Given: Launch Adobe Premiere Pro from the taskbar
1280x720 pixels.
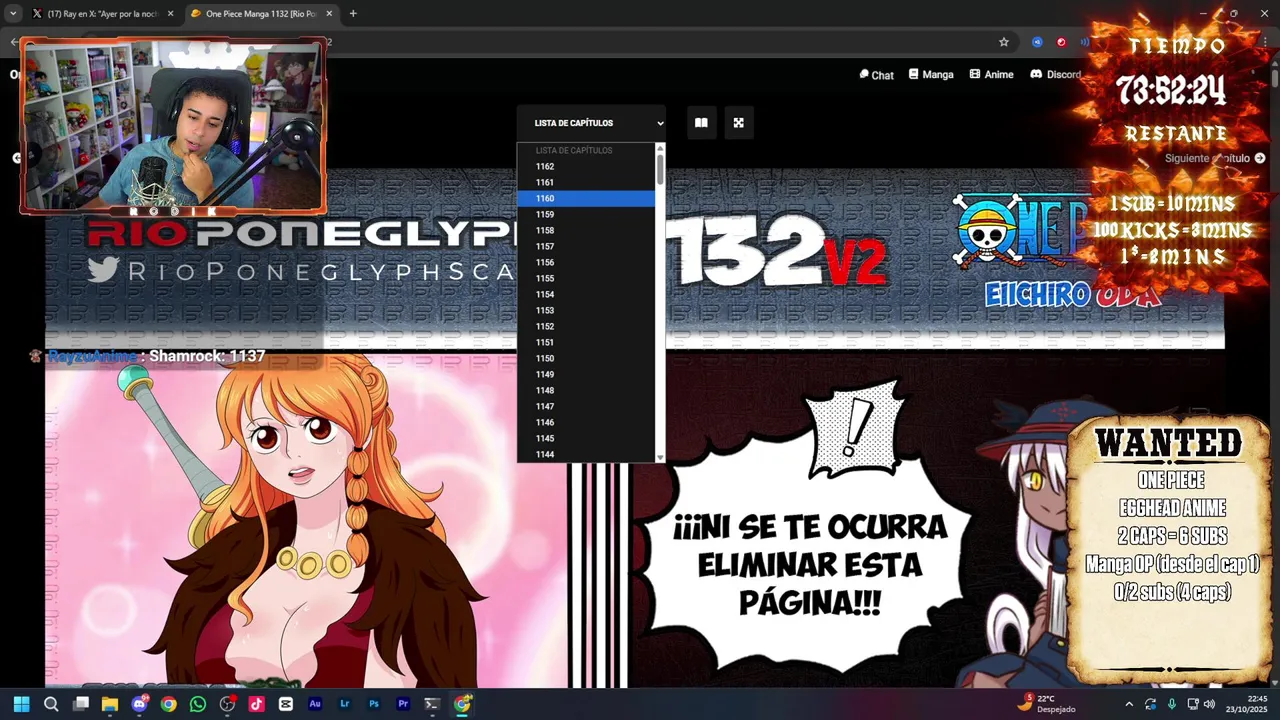Looking at the screenshot, I should coord(403,704).
